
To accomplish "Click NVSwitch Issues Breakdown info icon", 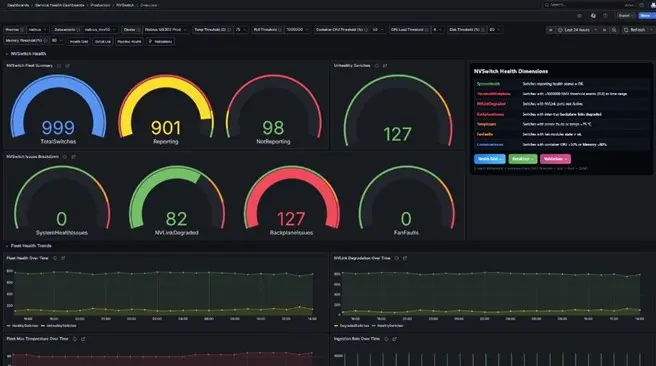I will 65,157.
